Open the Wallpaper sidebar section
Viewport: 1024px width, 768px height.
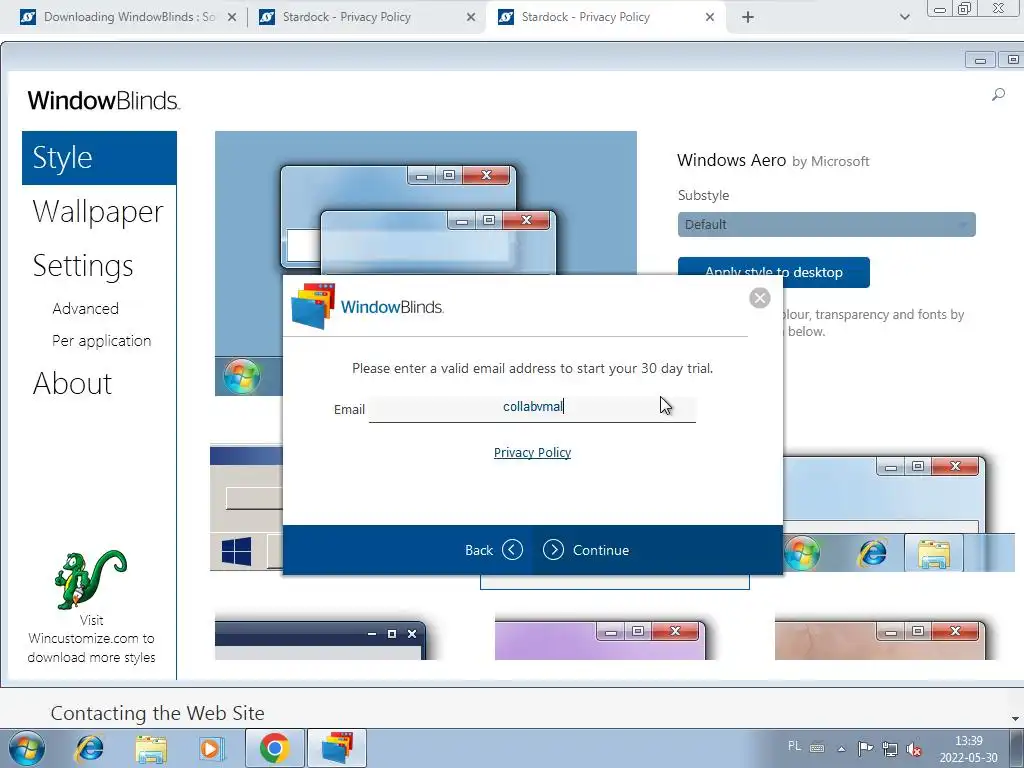98,212
